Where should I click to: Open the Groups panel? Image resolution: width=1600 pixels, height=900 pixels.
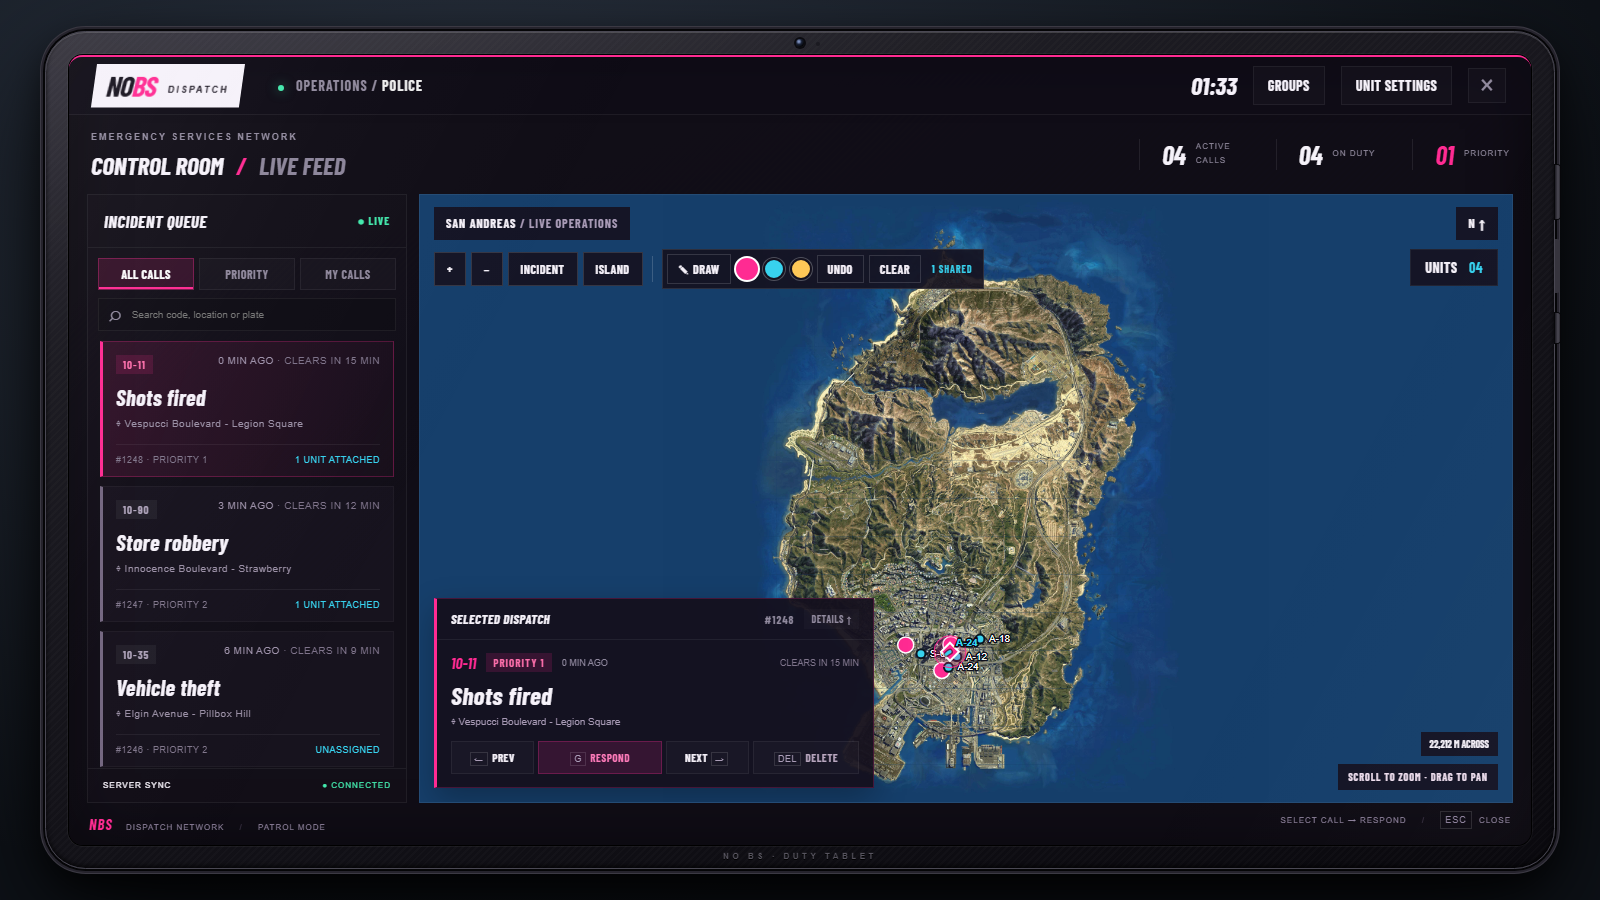[x=1288, y=86]
